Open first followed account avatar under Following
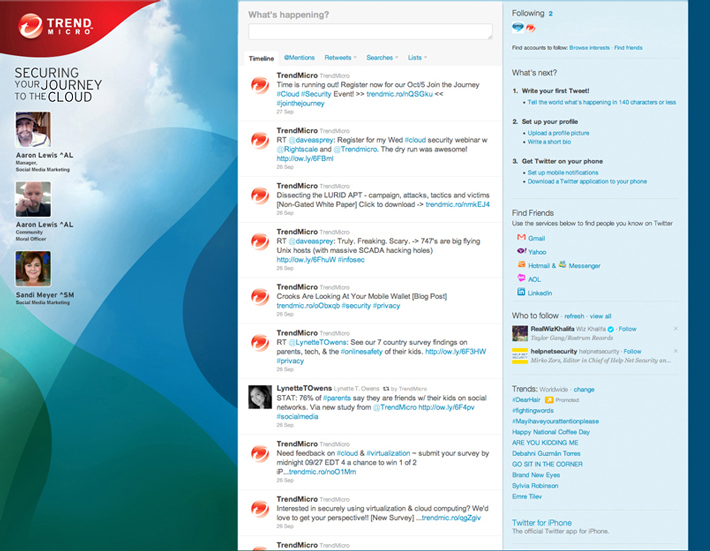 coord(518,28)
